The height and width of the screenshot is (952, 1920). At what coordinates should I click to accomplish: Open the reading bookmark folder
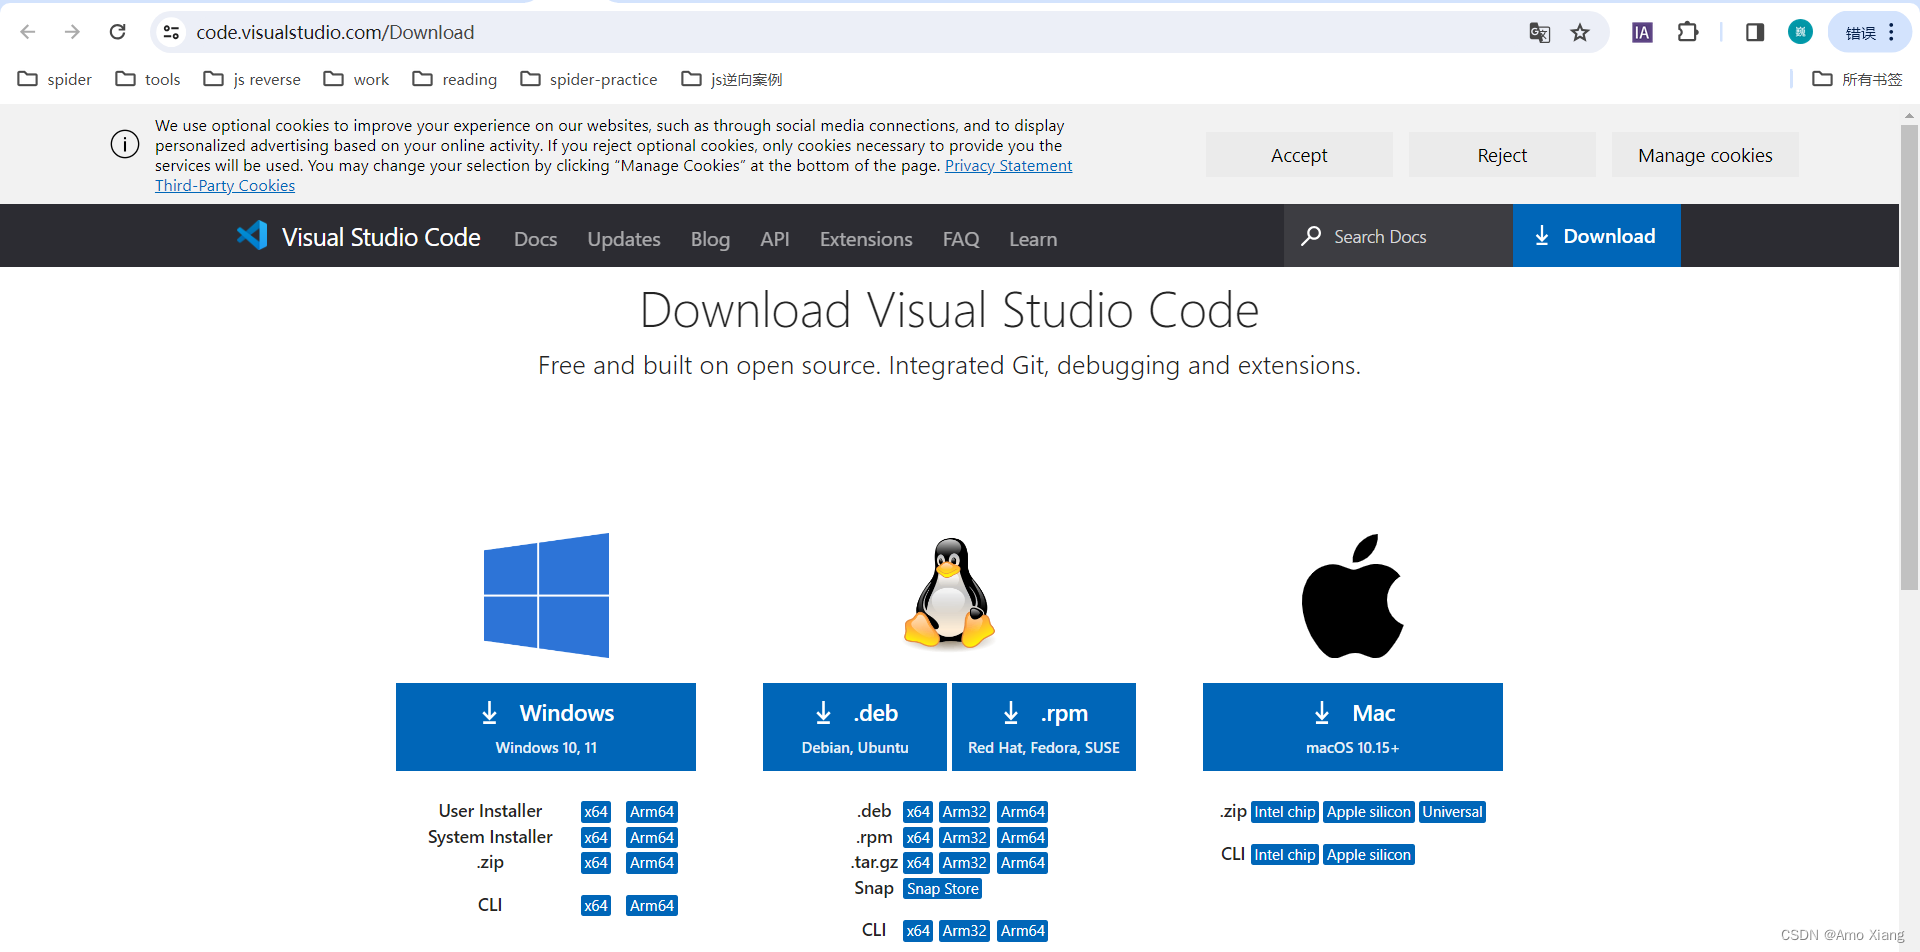[455, 79]
